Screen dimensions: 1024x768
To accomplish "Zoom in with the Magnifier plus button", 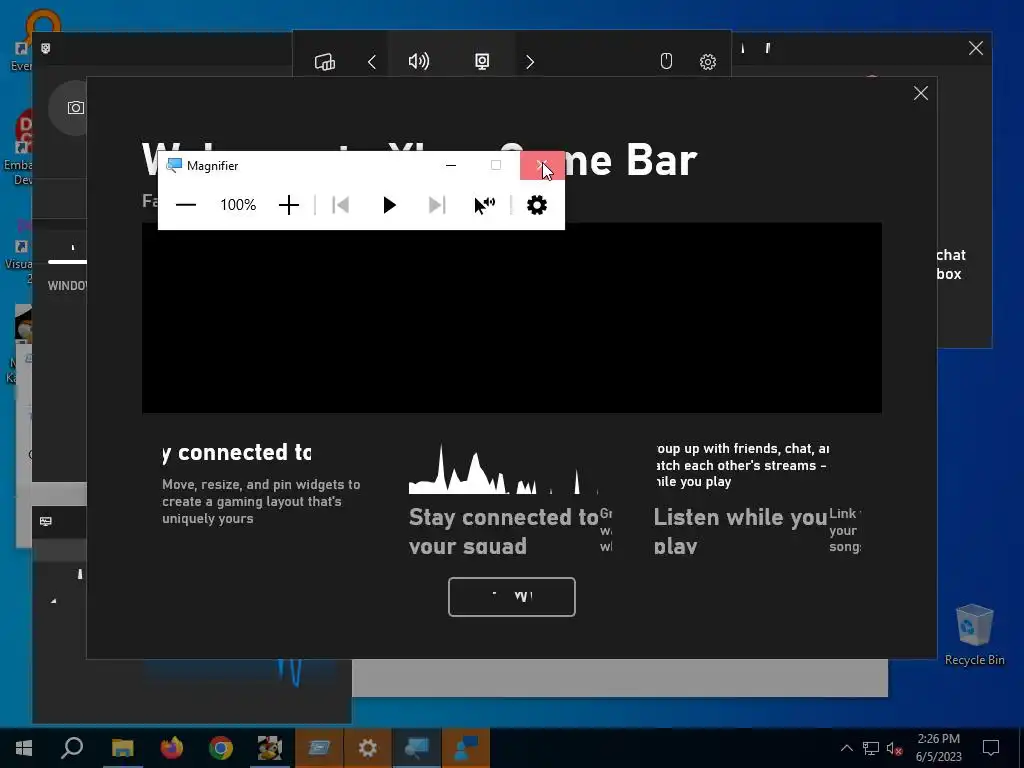I will [x=289, y=205].
